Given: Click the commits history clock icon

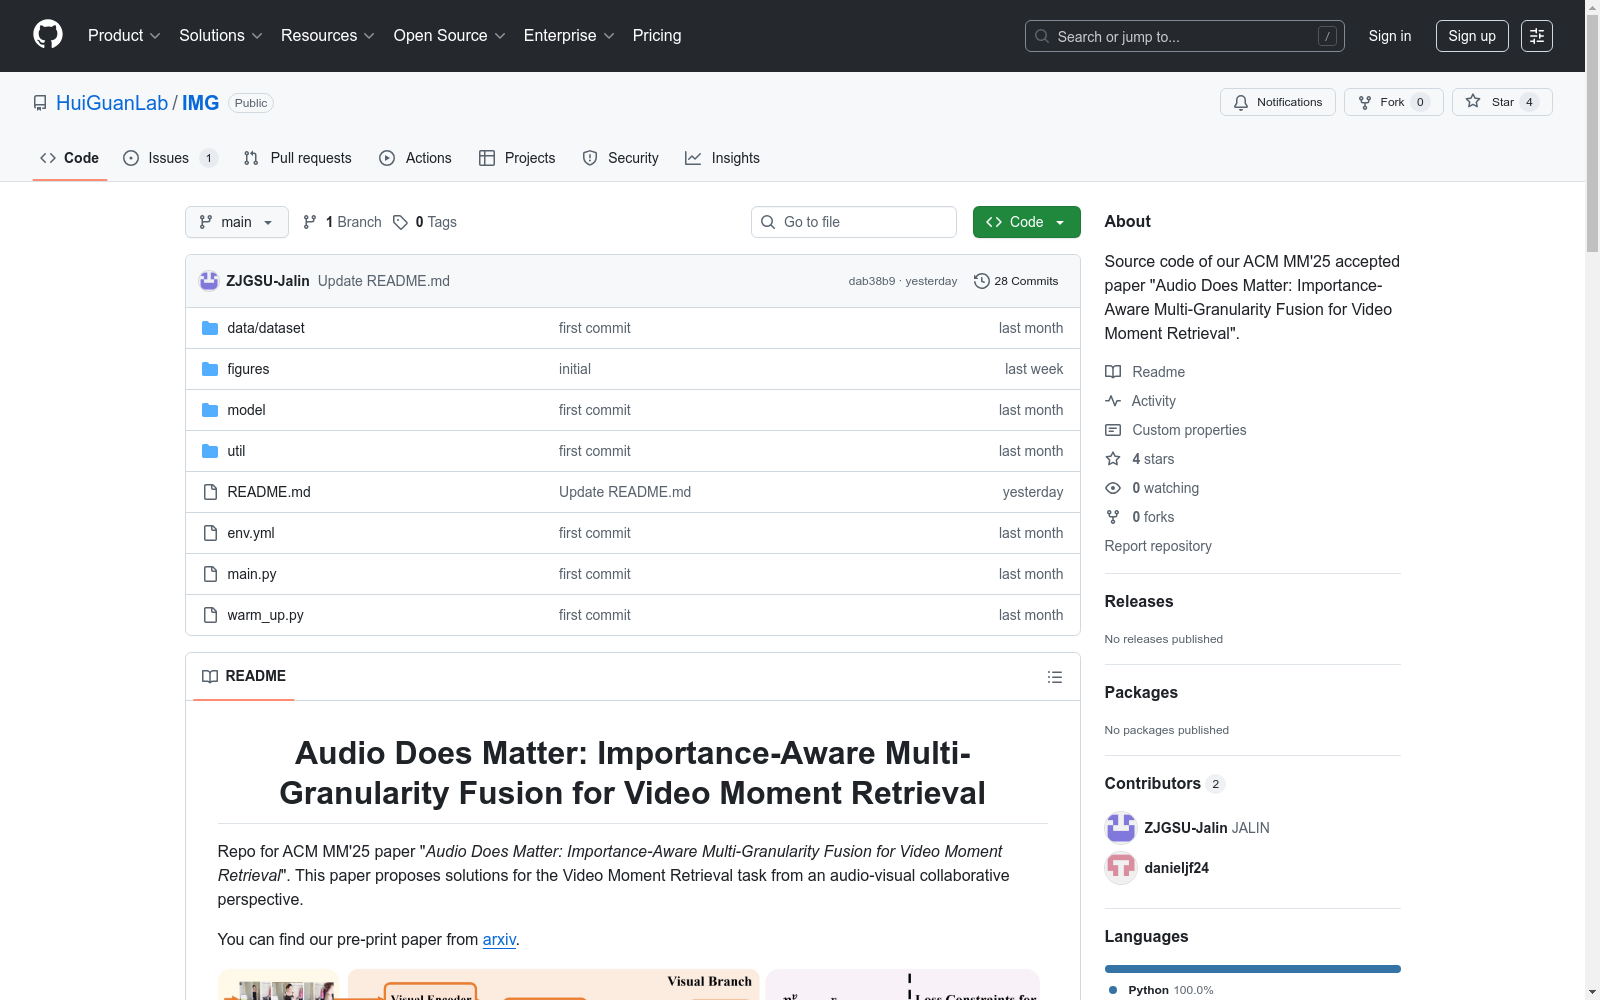Looking at the screenshot, I should click(x=982, y=281).
